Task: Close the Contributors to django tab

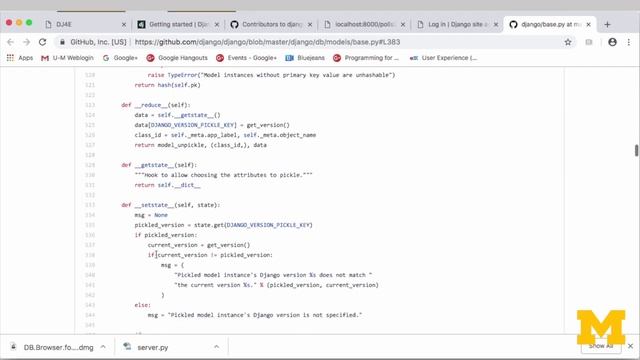Action: coord(310,24)
